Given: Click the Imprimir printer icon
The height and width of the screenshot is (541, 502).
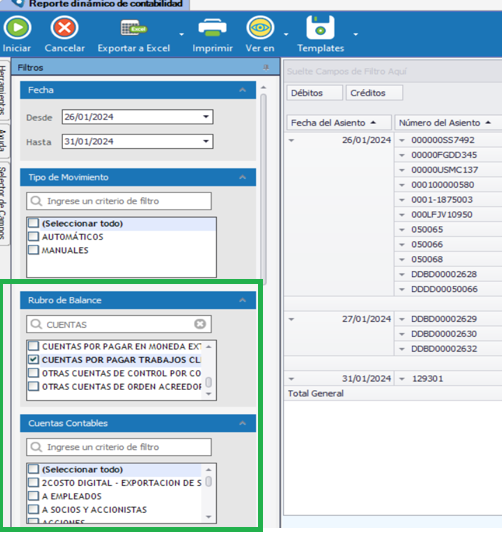Looking at the screenshot, I should pos(212,28).
